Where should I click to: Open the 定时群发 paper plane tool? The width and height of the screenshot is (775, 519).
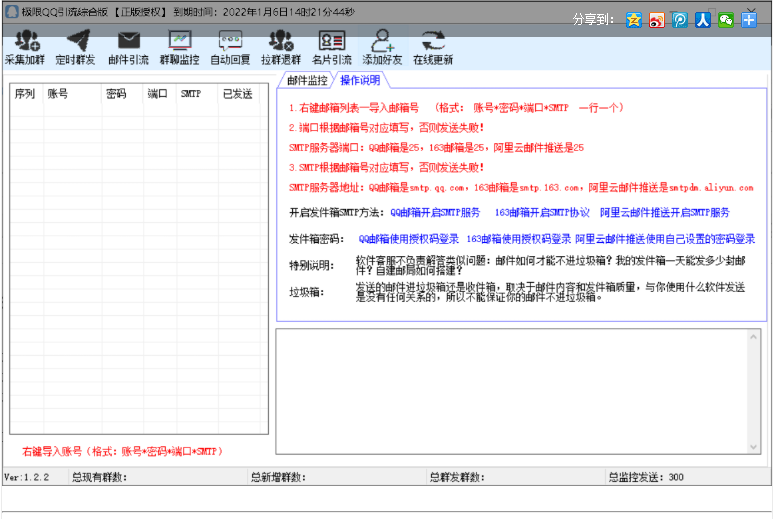click(76, 47)
